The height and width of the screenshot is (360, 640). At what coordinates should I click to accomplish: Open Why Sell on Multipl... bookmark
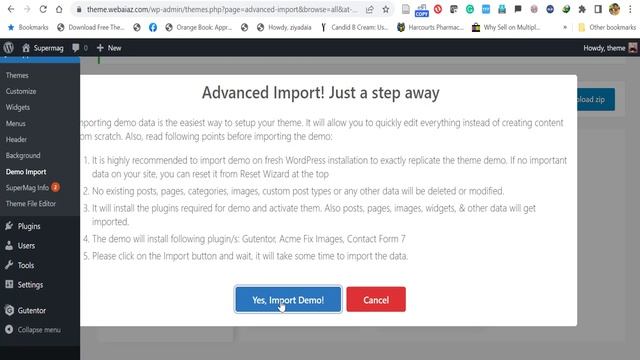click(506, 27)
